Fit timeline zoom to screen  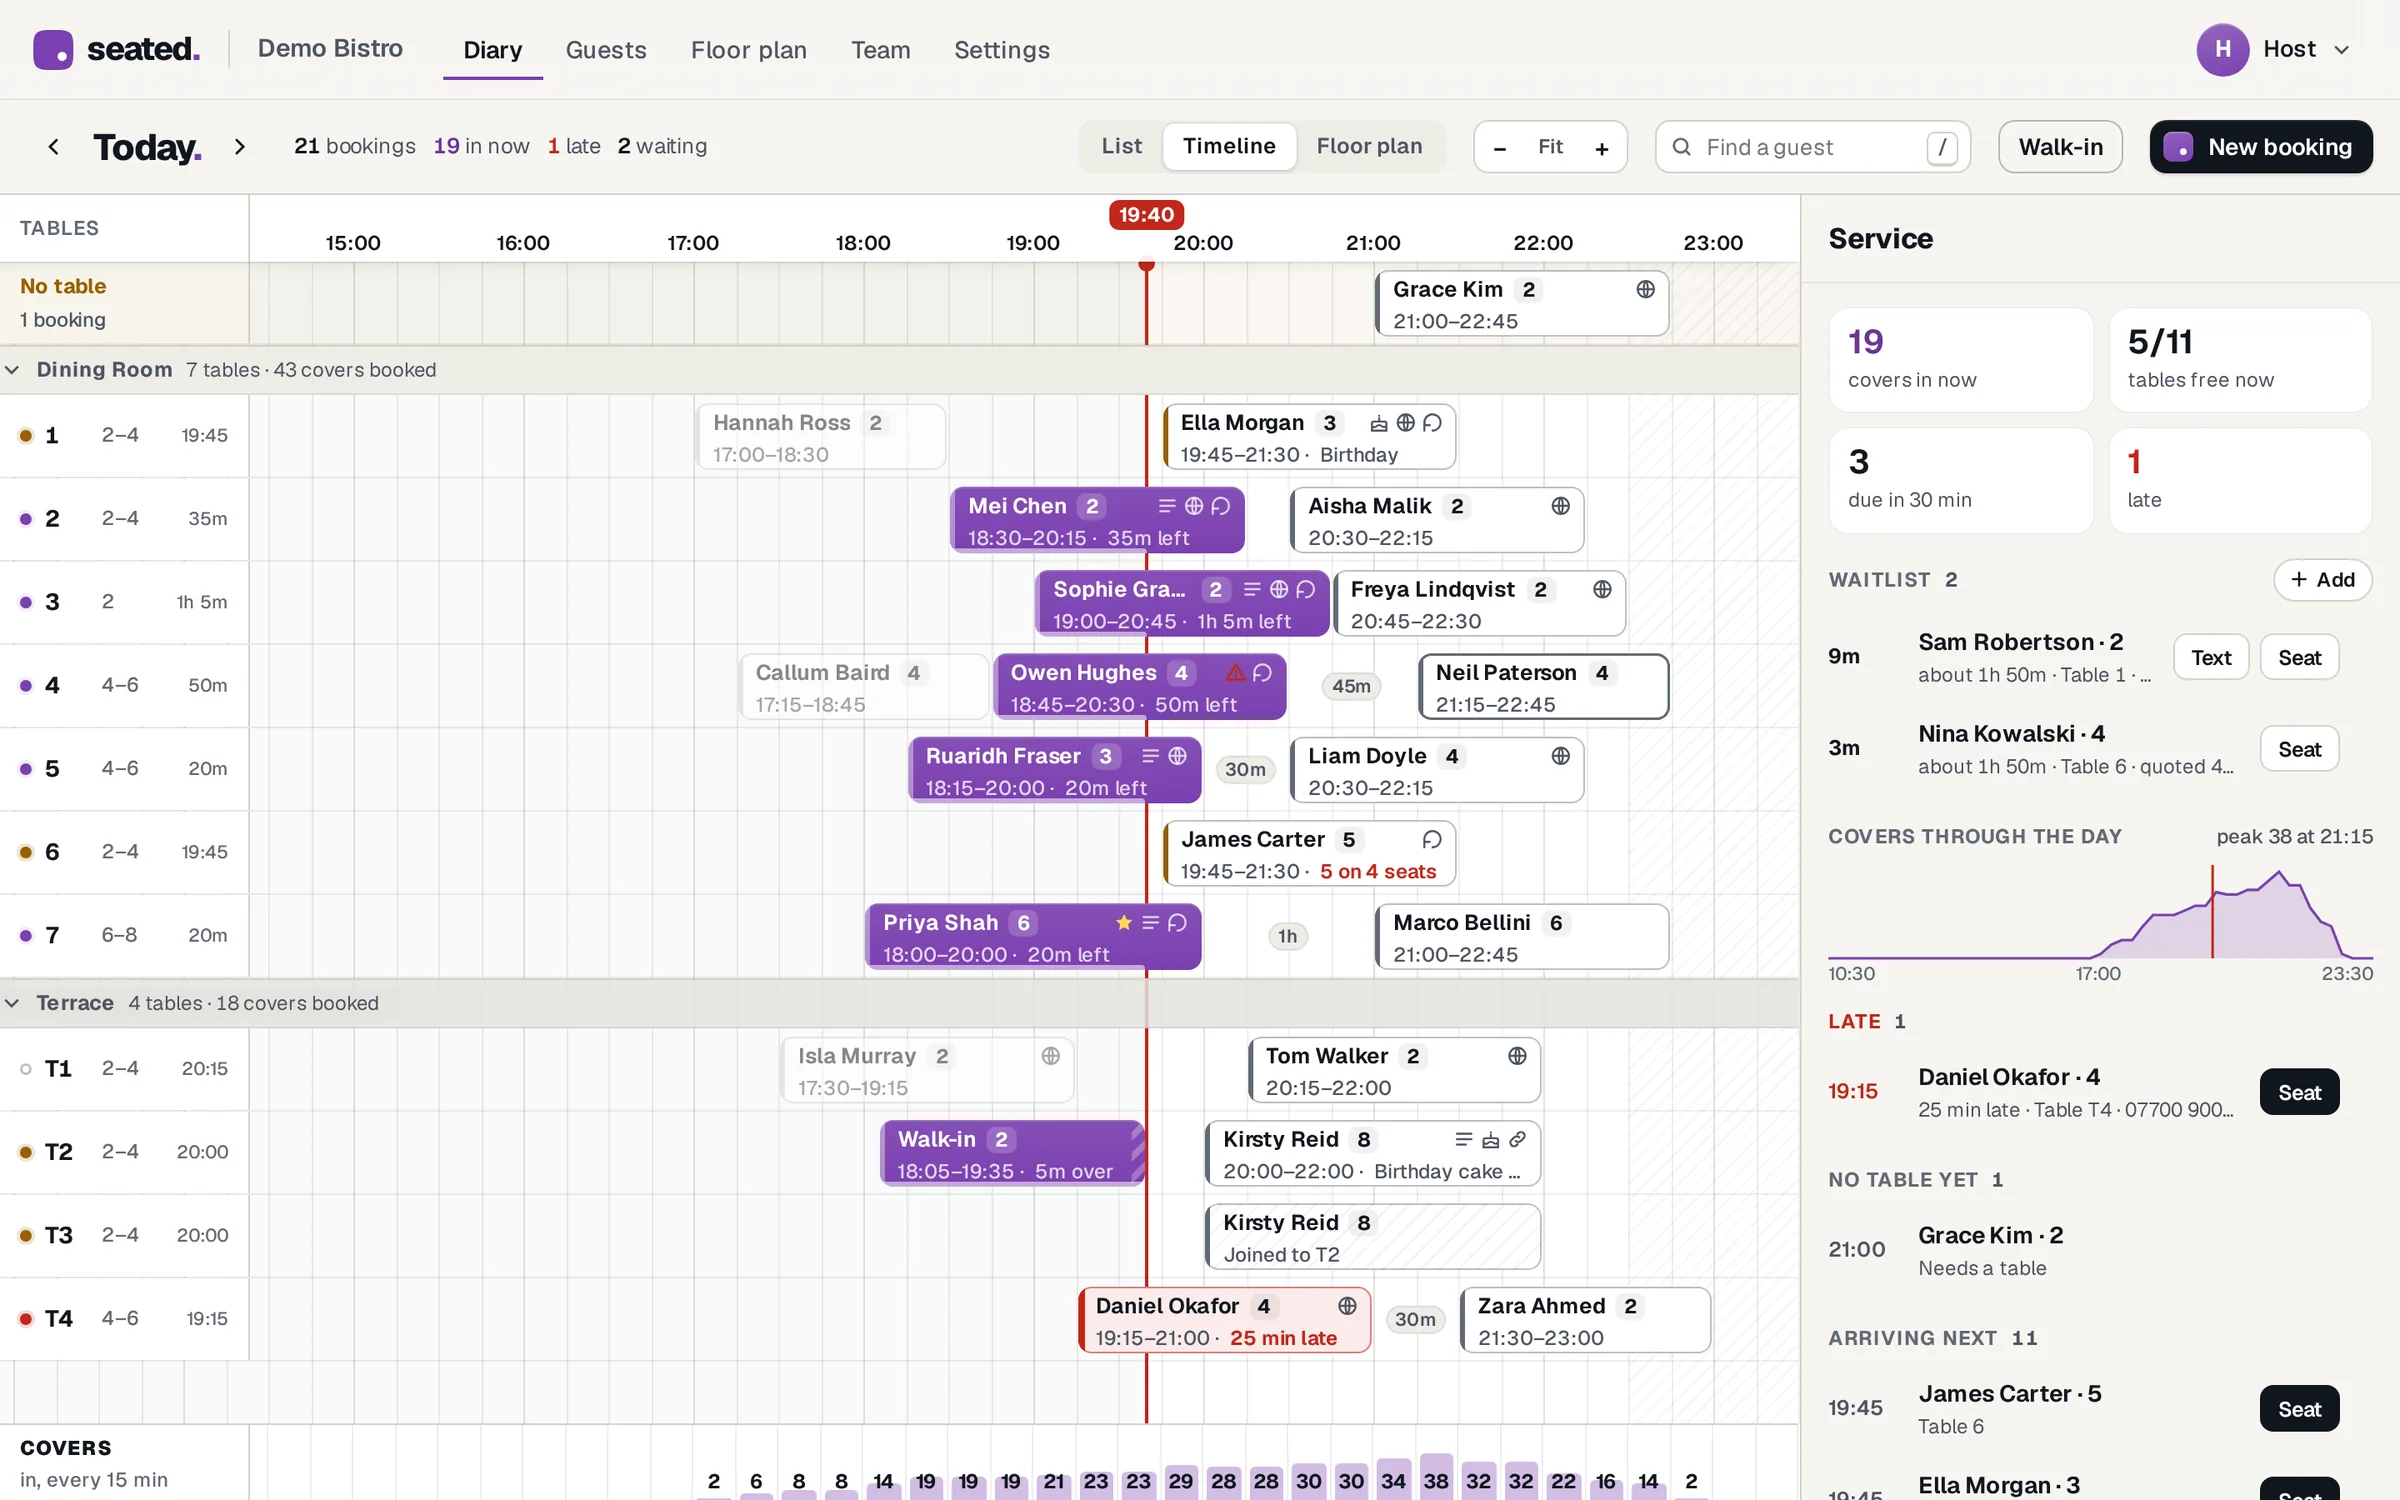click(1550, 148)
